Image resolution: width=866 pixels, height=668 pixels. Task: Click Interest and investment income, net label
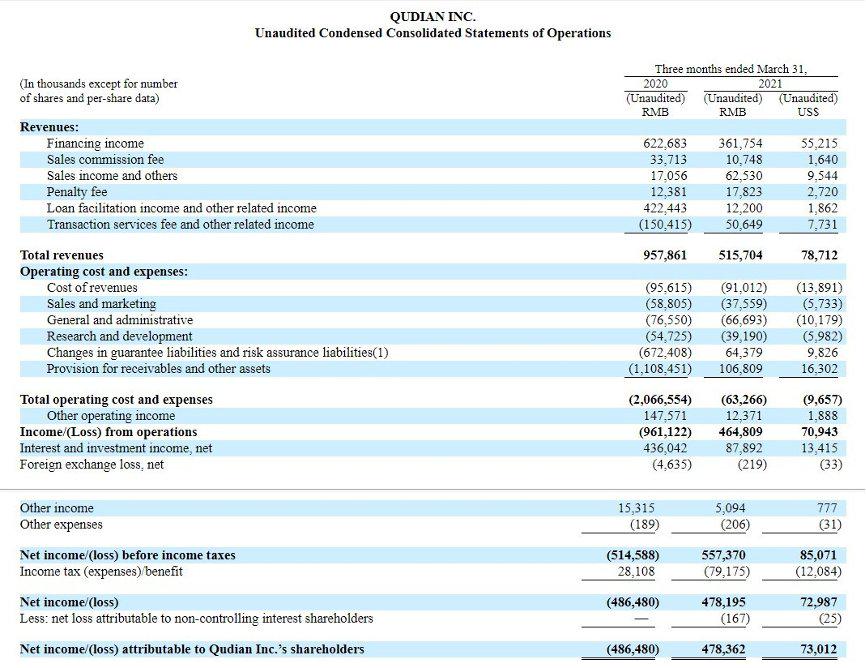pos(116,448)
